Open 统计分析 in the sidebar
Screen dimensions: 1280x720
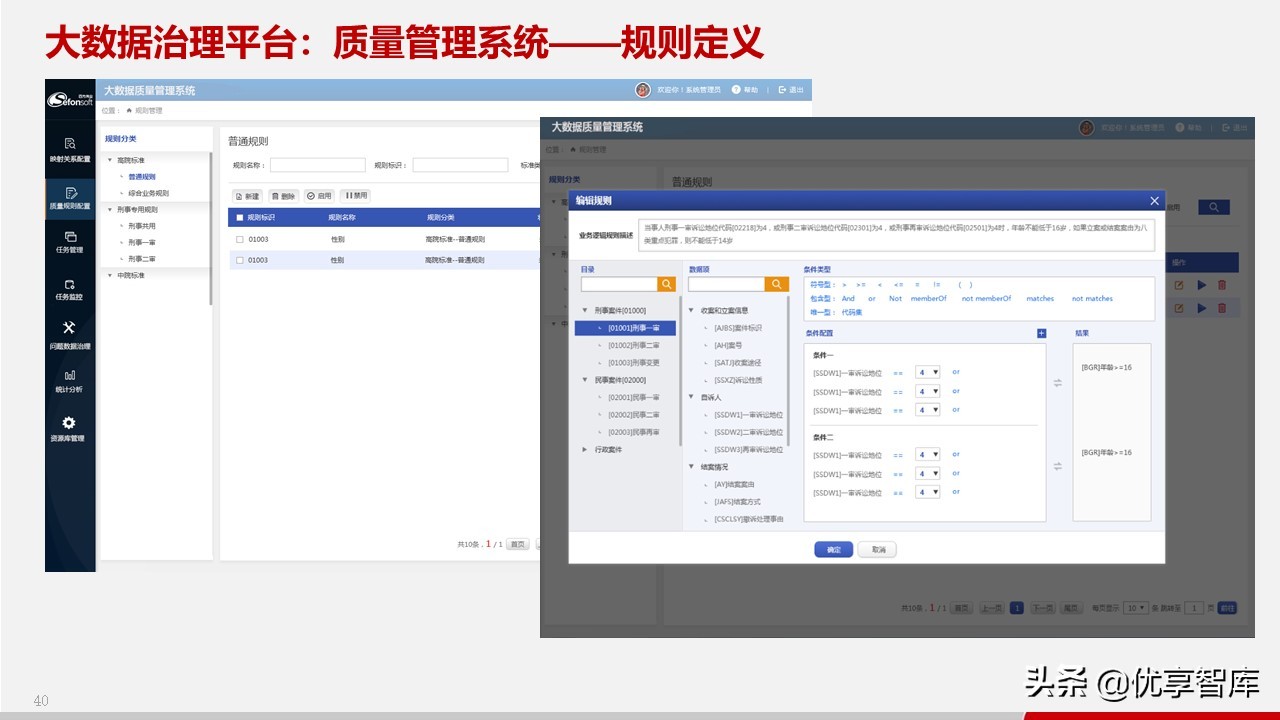[69, 381]
